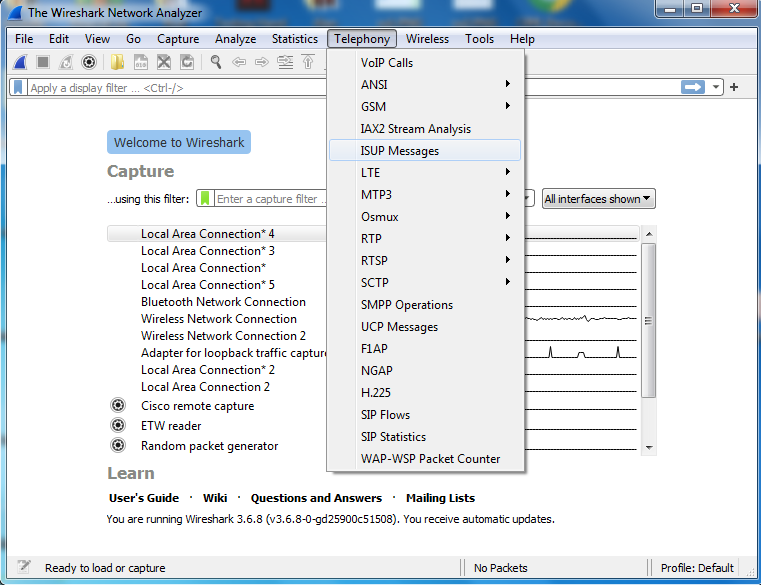The image size is (761, 585).
Task: Open capture options gear icon in toolbar
Action: 89,62
